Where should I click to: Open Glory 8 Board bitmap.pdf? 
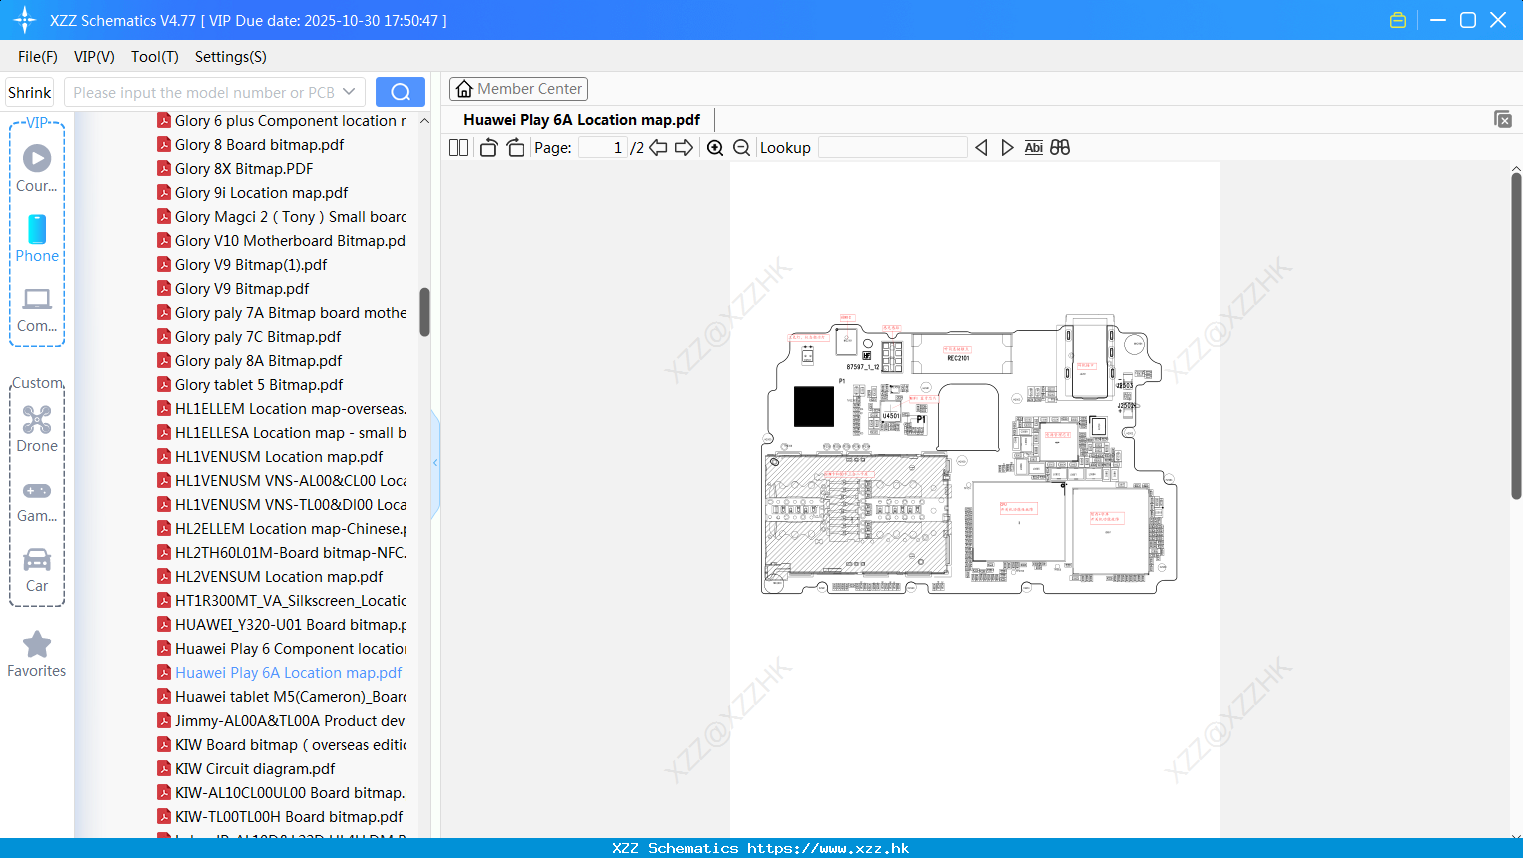[x=259, y=144]
